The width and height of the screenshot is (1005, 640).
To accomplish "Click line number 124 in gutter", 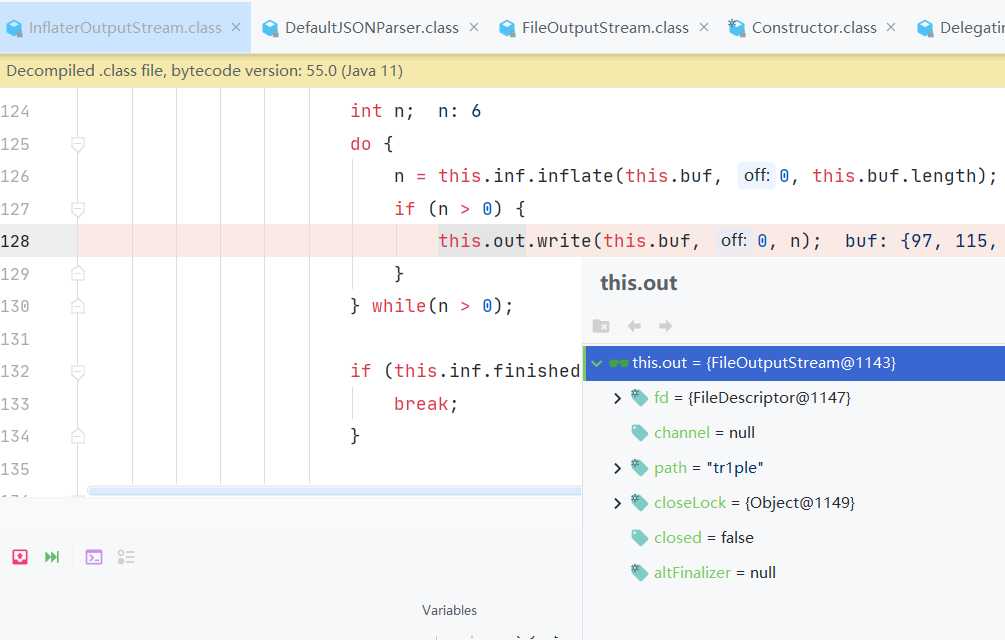I will pyautogui.click(x=15, y=111).
